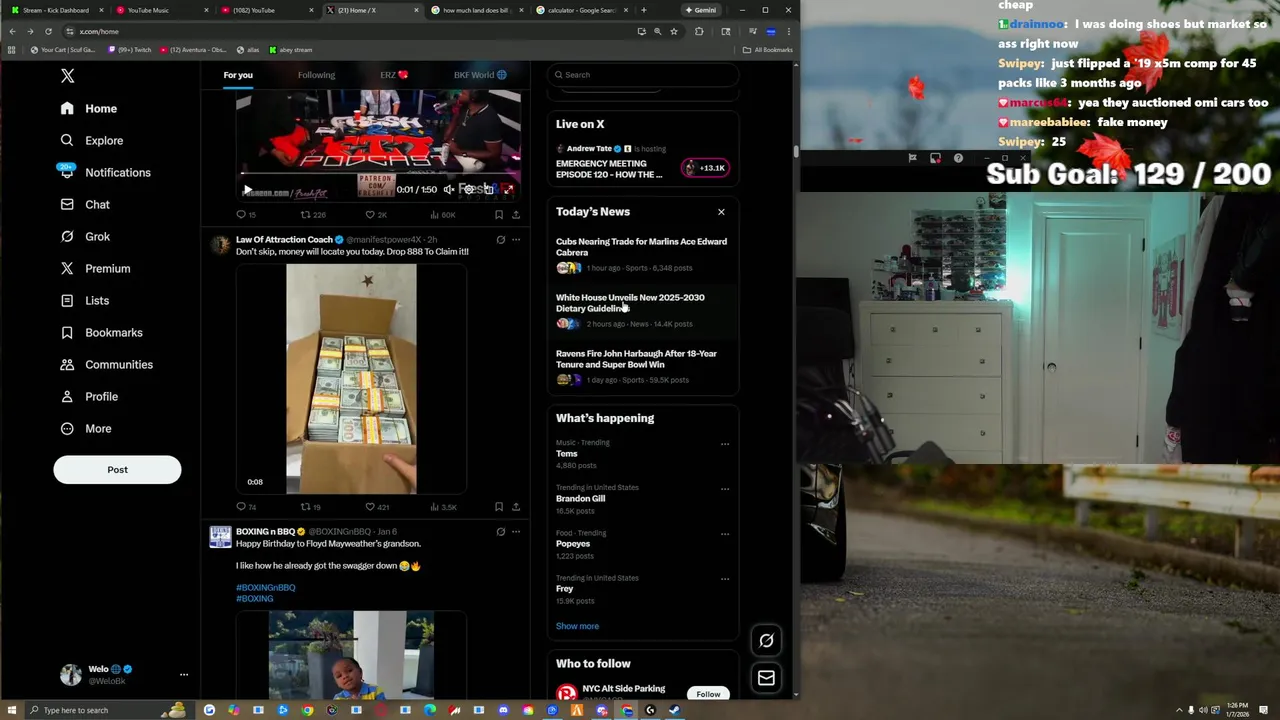Switch to the For you tab
This screenshot has height=720, width=1280.
tap(238, 75)
